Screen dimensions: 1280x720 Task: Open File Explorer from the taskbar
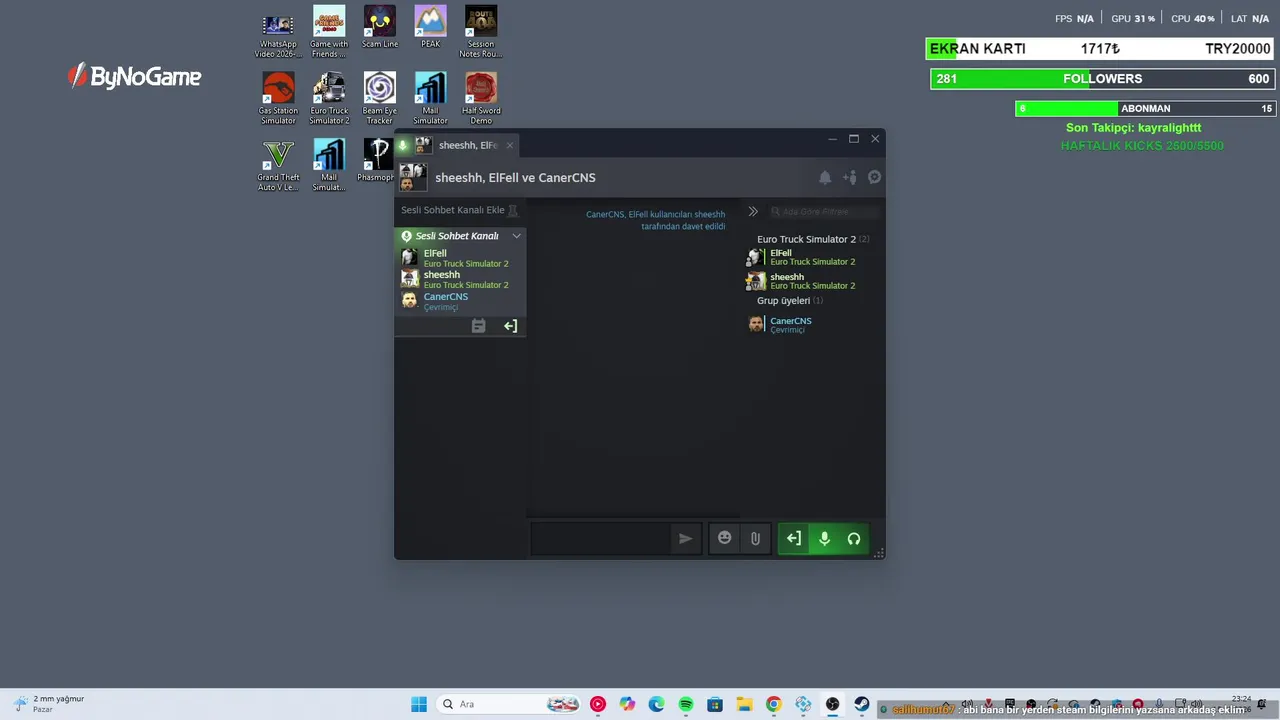pos(744,704)
